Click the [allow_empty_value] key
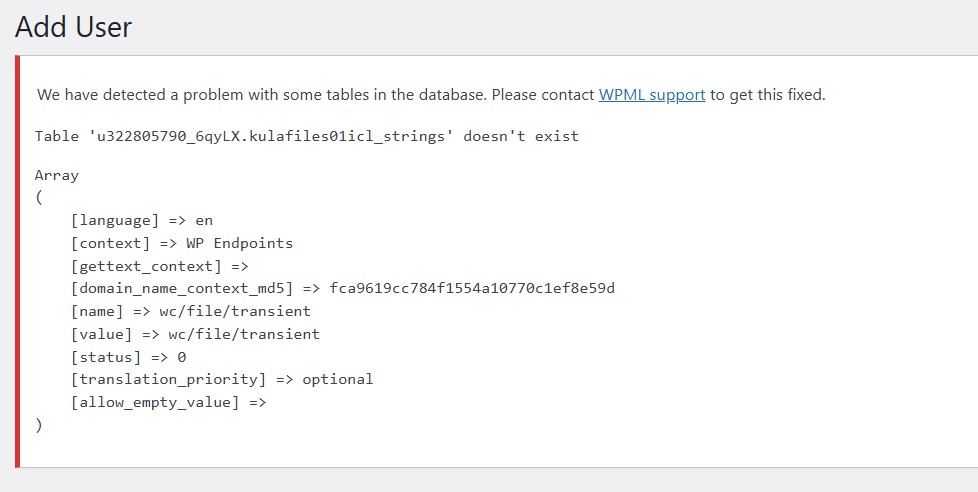This screenshot has width=978, height=492. coord(155,403)
